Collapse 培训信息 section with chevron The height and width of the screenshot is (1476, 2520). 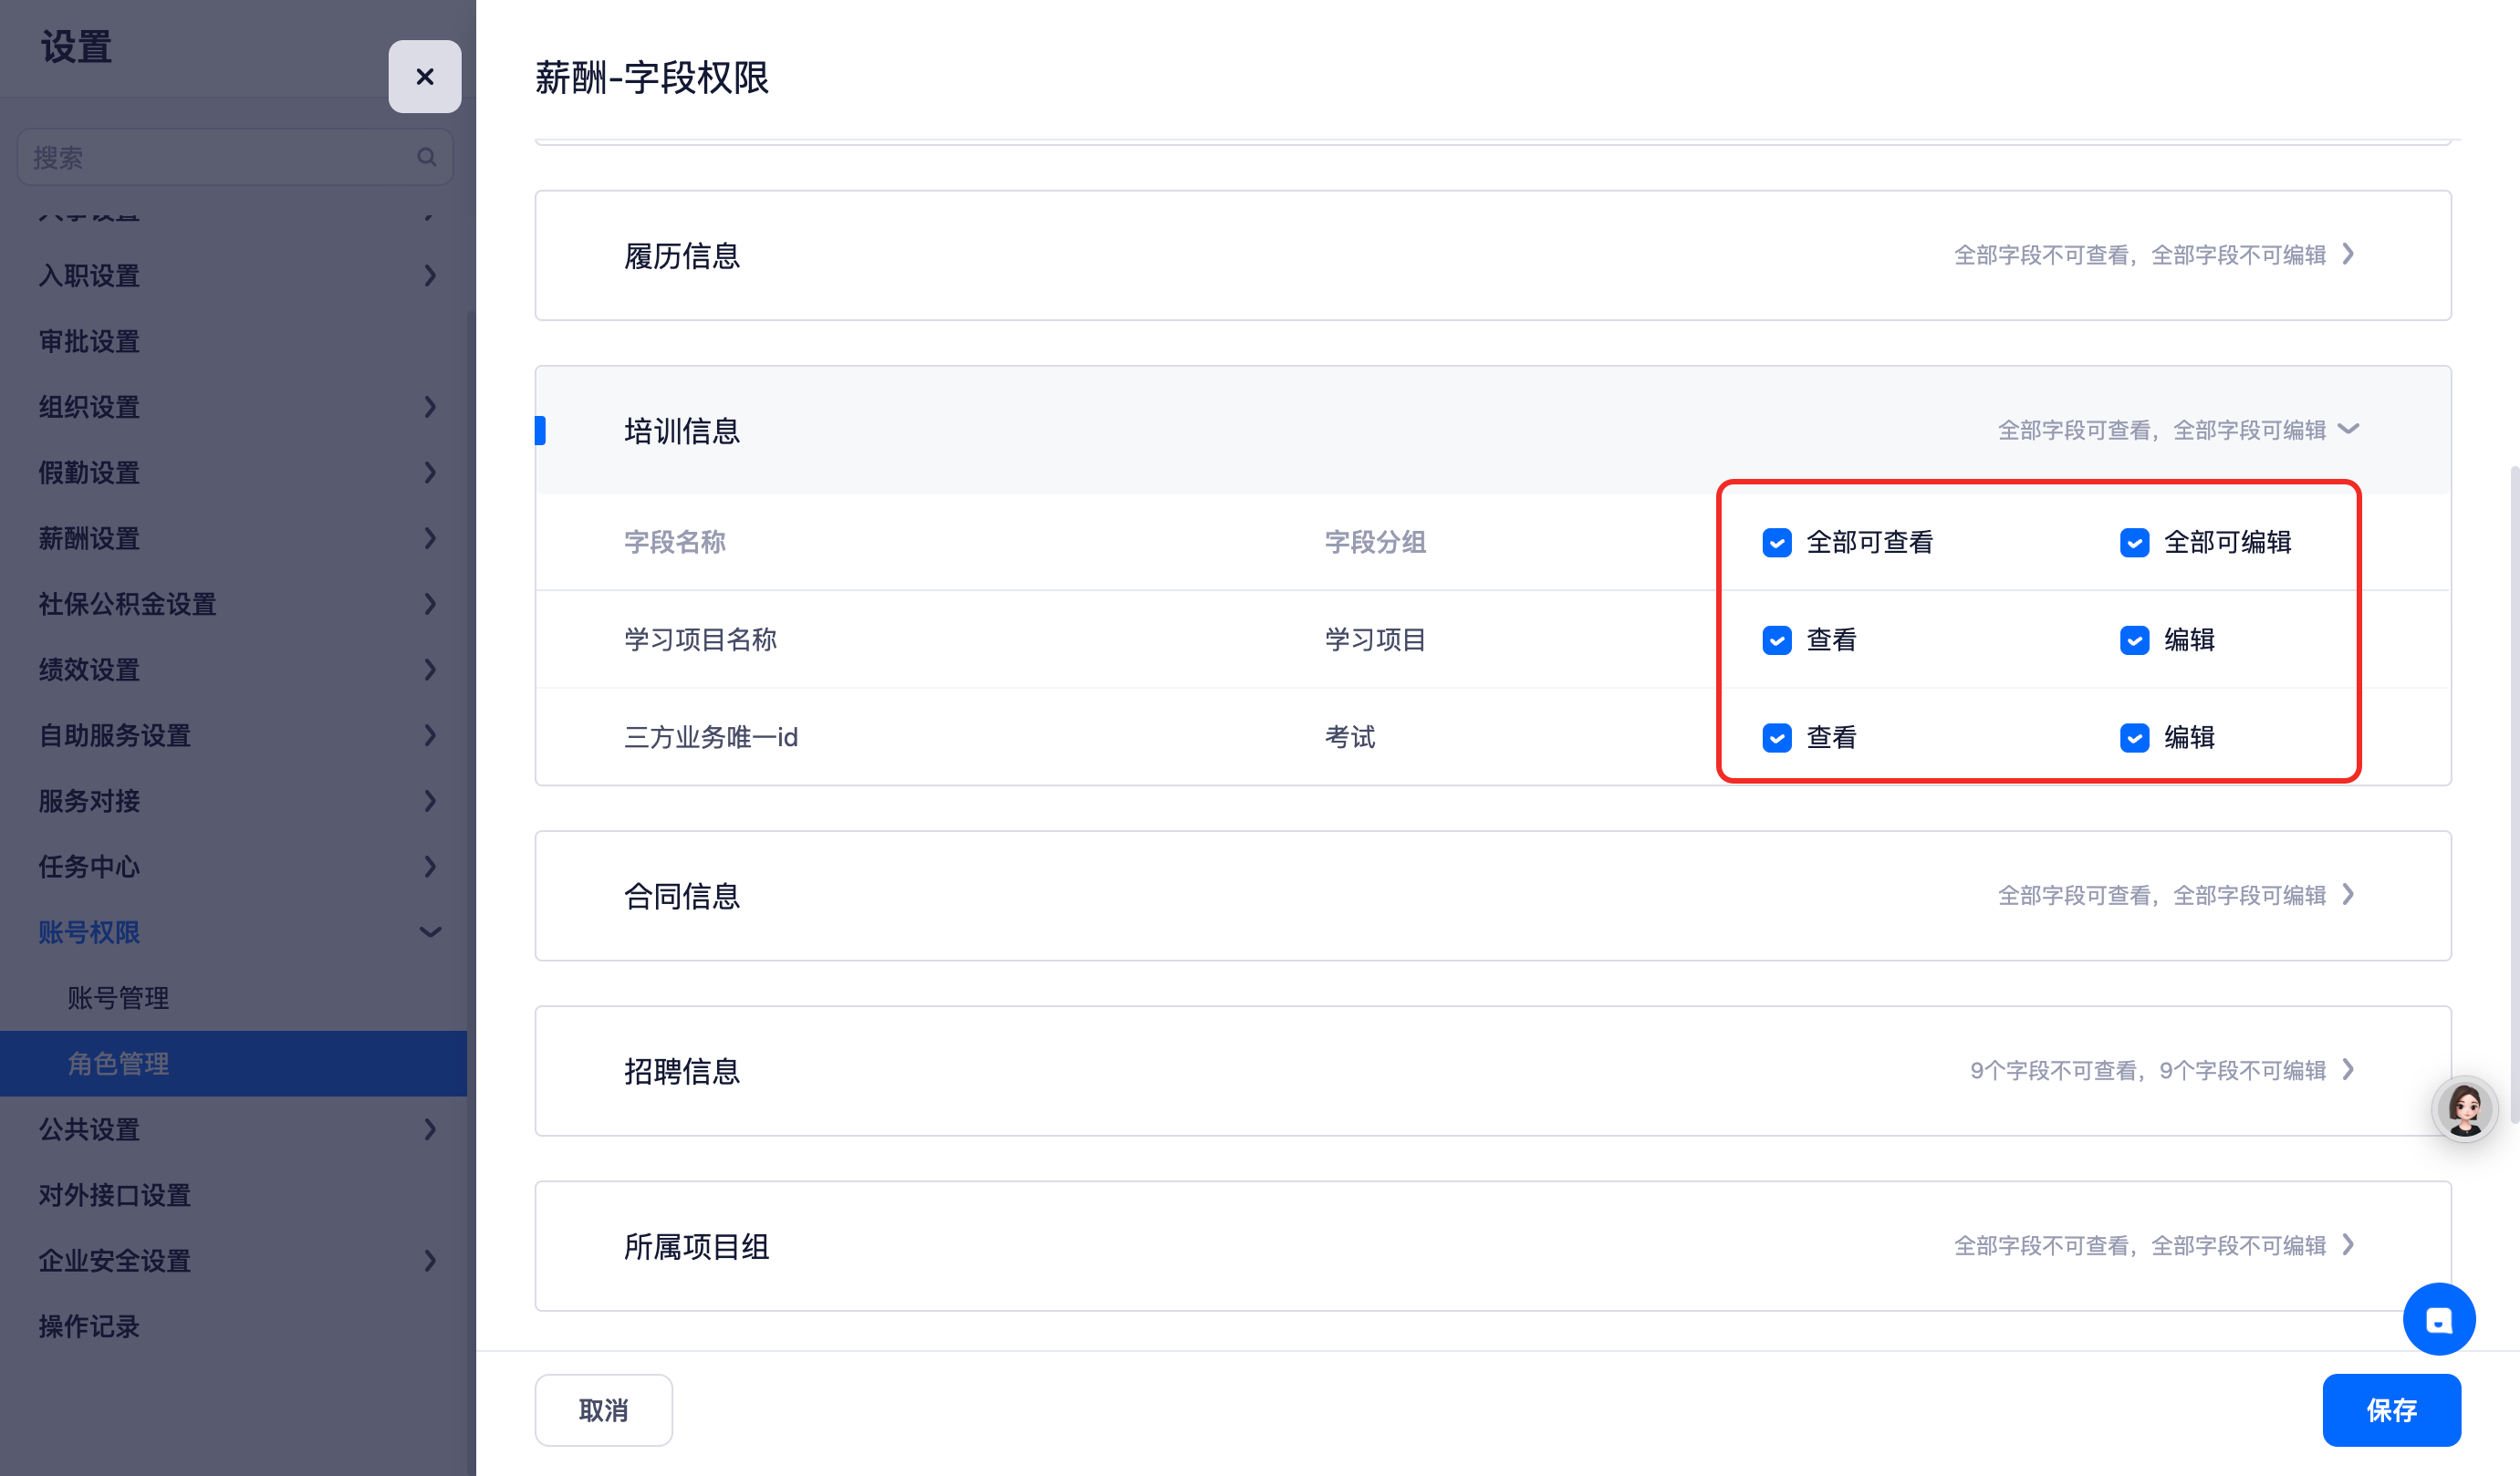[2349, 430]
